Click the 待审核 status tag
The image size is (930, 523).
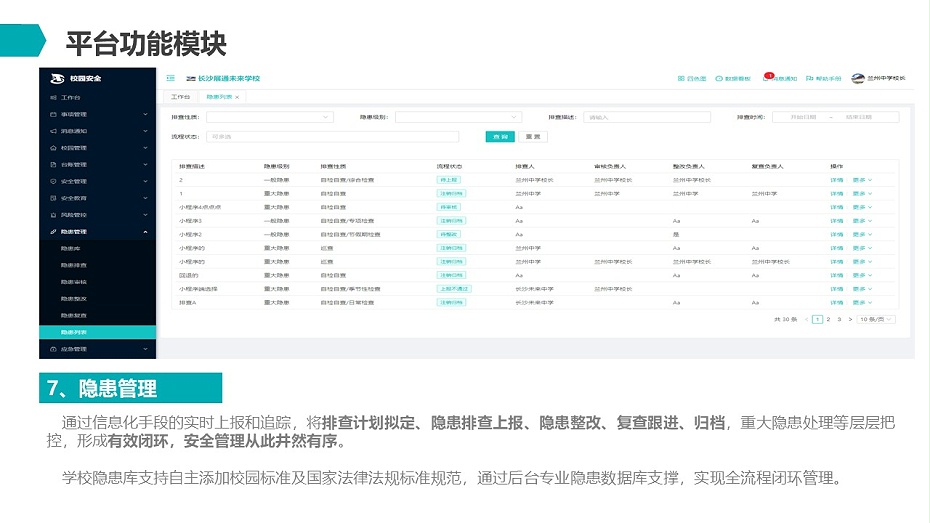[449, 208]
